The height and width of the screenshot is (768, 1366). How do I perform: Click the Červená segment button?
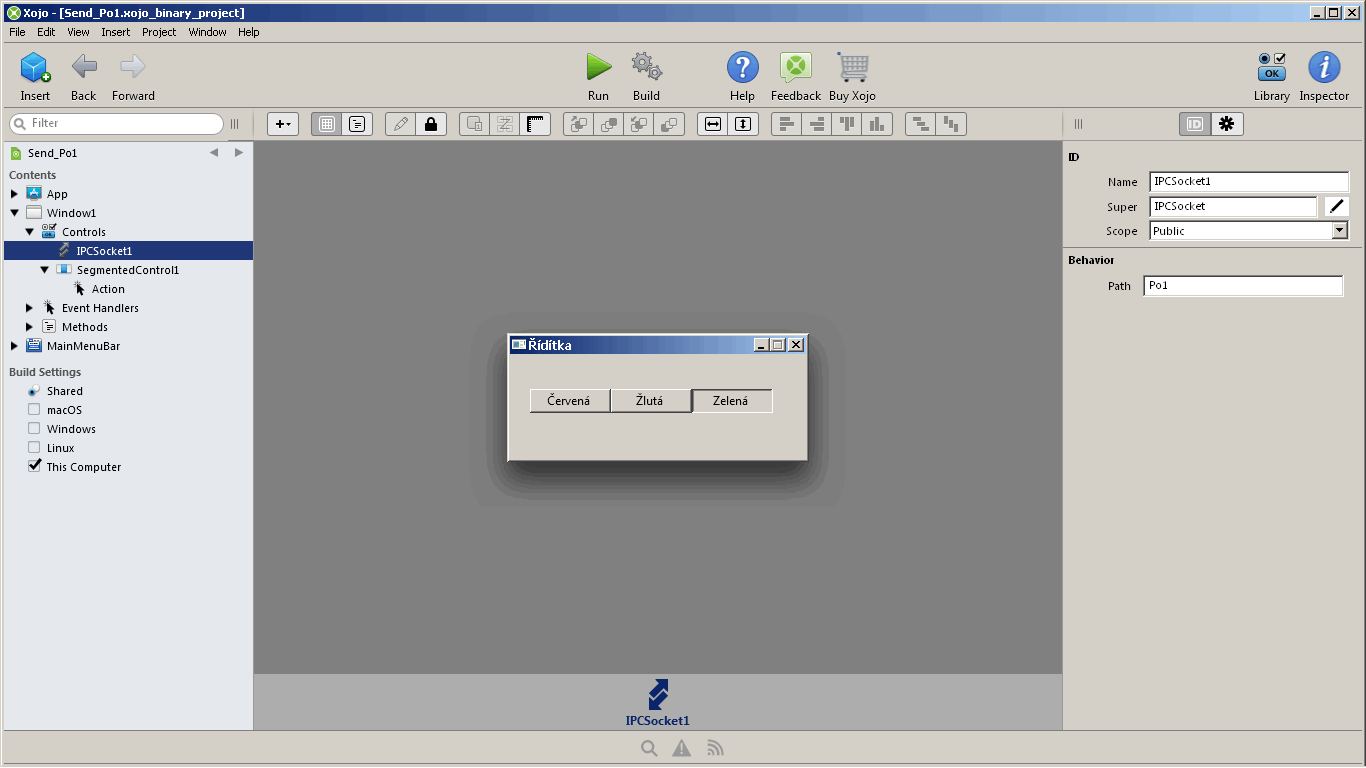pyautogui.click(x=569, y=401)
